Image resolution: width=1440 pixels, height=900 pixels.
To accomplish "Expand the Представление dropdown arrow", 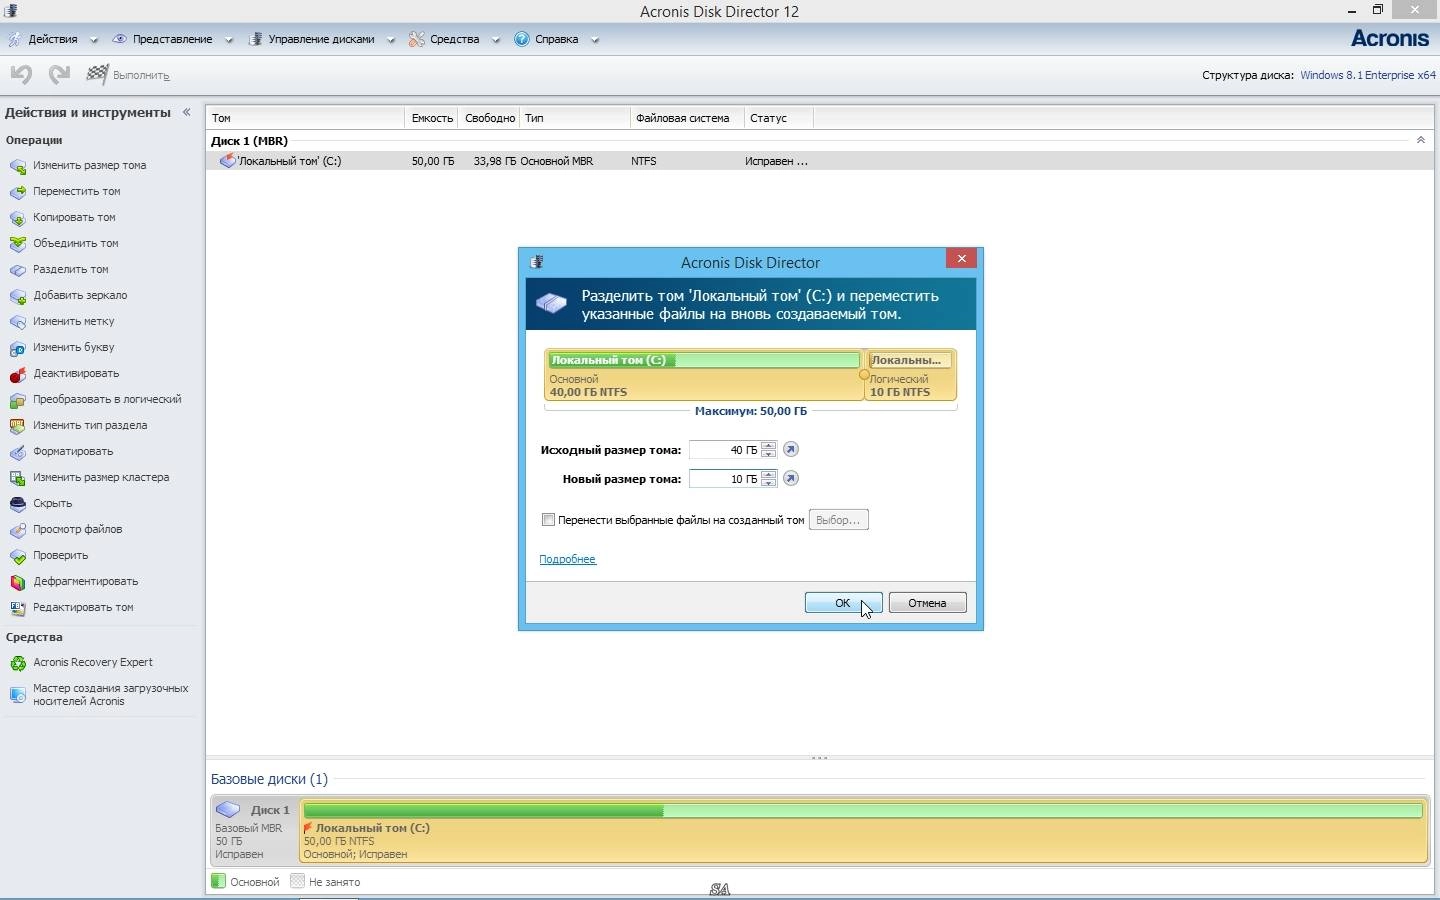I will coord(229,40).
